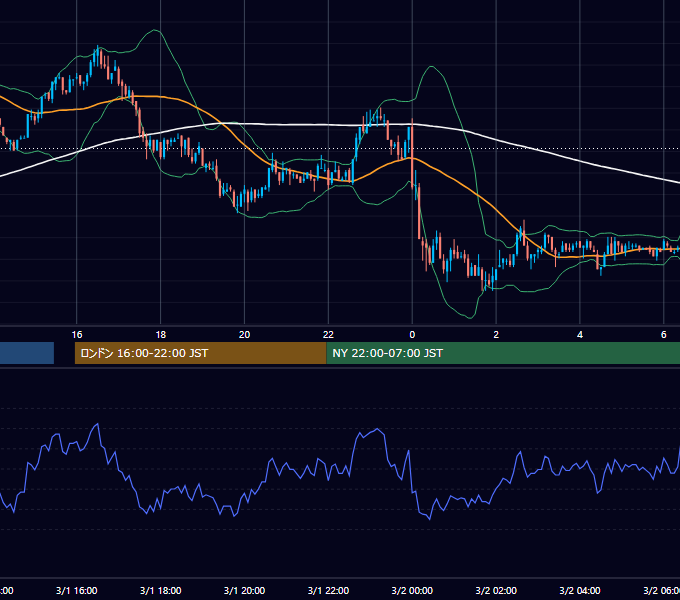Click the hour 22 axis label
Screen dimensions: 680x600
click(328, 335)
